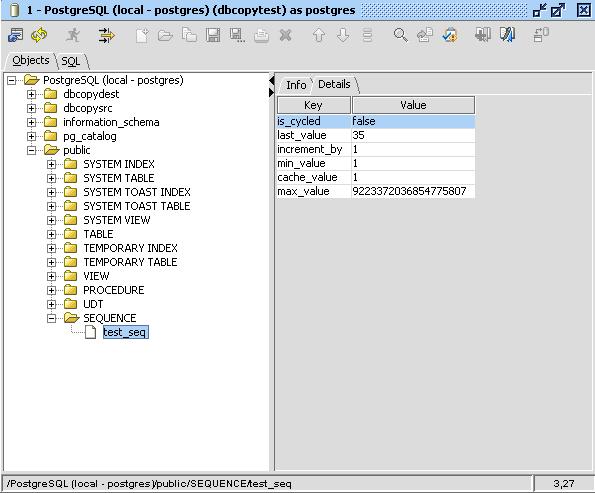Click the Key column header
Screen dimensions: 595x493
[x=313, y=105]
